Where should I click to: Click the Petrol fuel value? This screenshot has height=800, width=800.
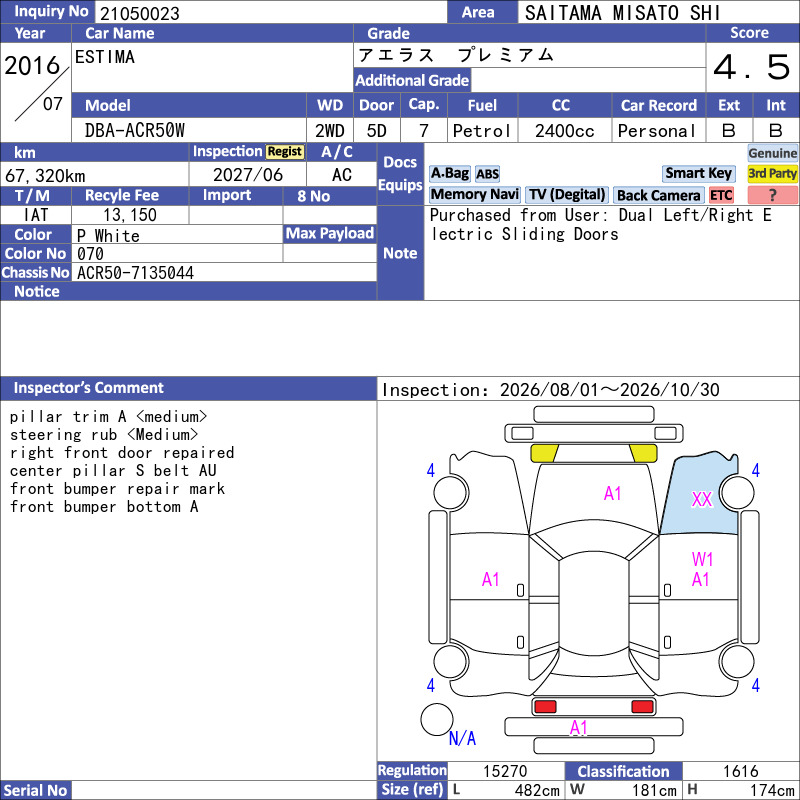(481, 131)
